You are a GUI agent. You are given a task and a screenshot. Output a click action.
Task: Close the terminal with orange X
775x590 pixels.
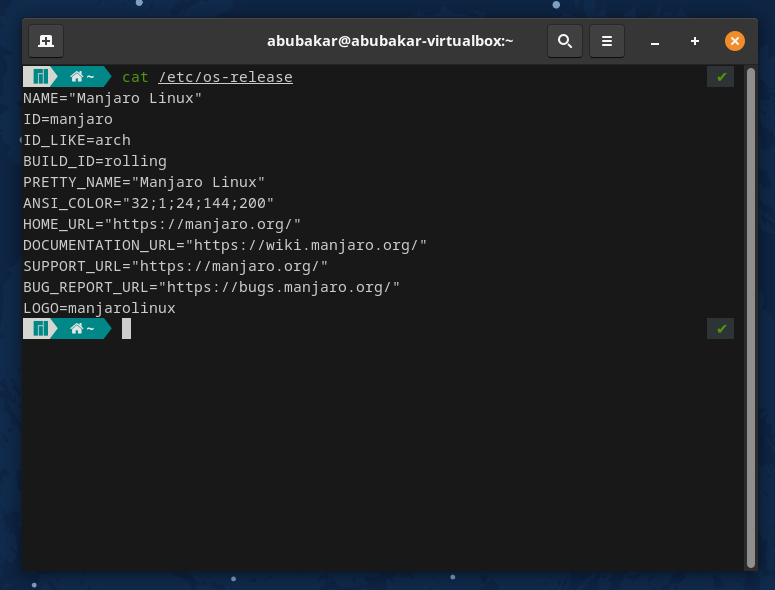(x=734, y=41)
